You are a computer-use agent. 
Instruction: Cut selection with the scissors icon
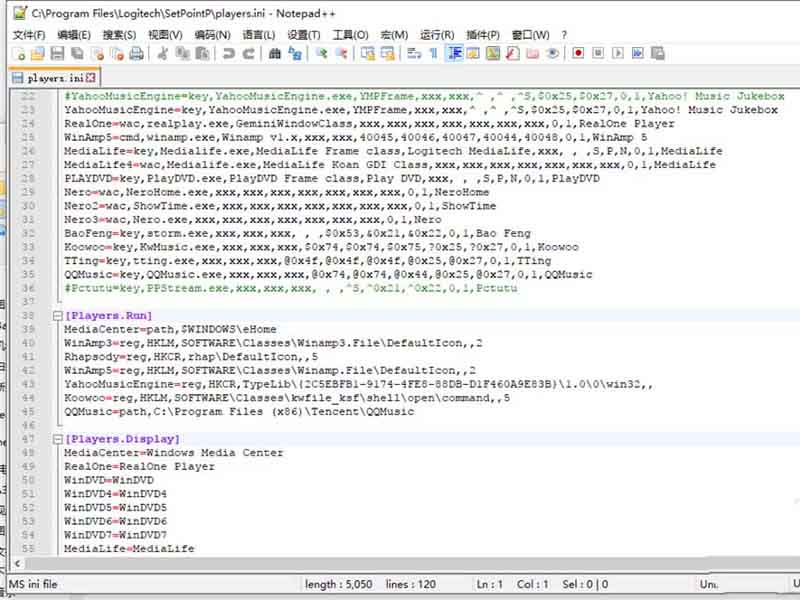tap(163, 54)
